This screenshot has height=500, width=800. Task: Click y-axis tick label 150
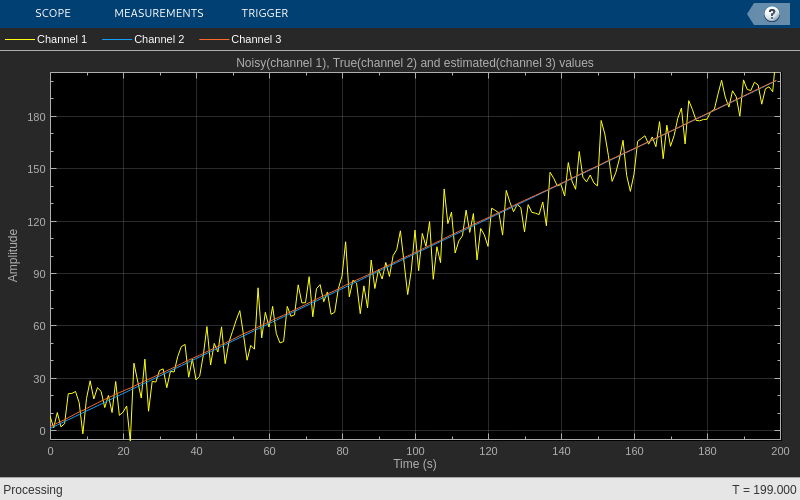point(36,169)
